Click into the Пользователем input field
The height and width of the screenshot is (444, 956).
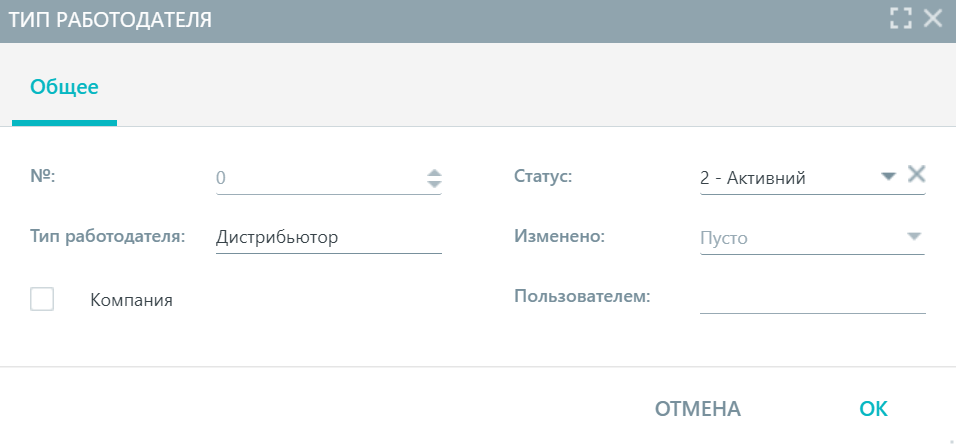click(813, 298)
